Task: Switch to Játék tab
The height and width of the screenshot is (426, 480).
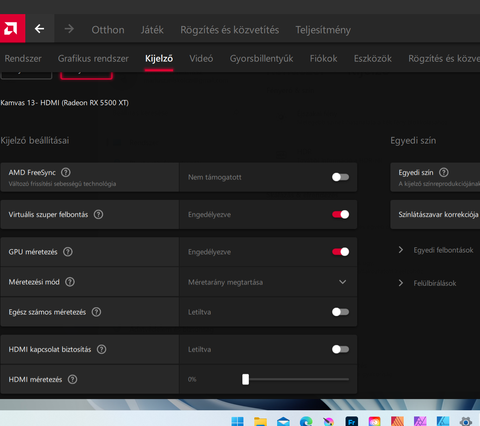Action: 152,30
